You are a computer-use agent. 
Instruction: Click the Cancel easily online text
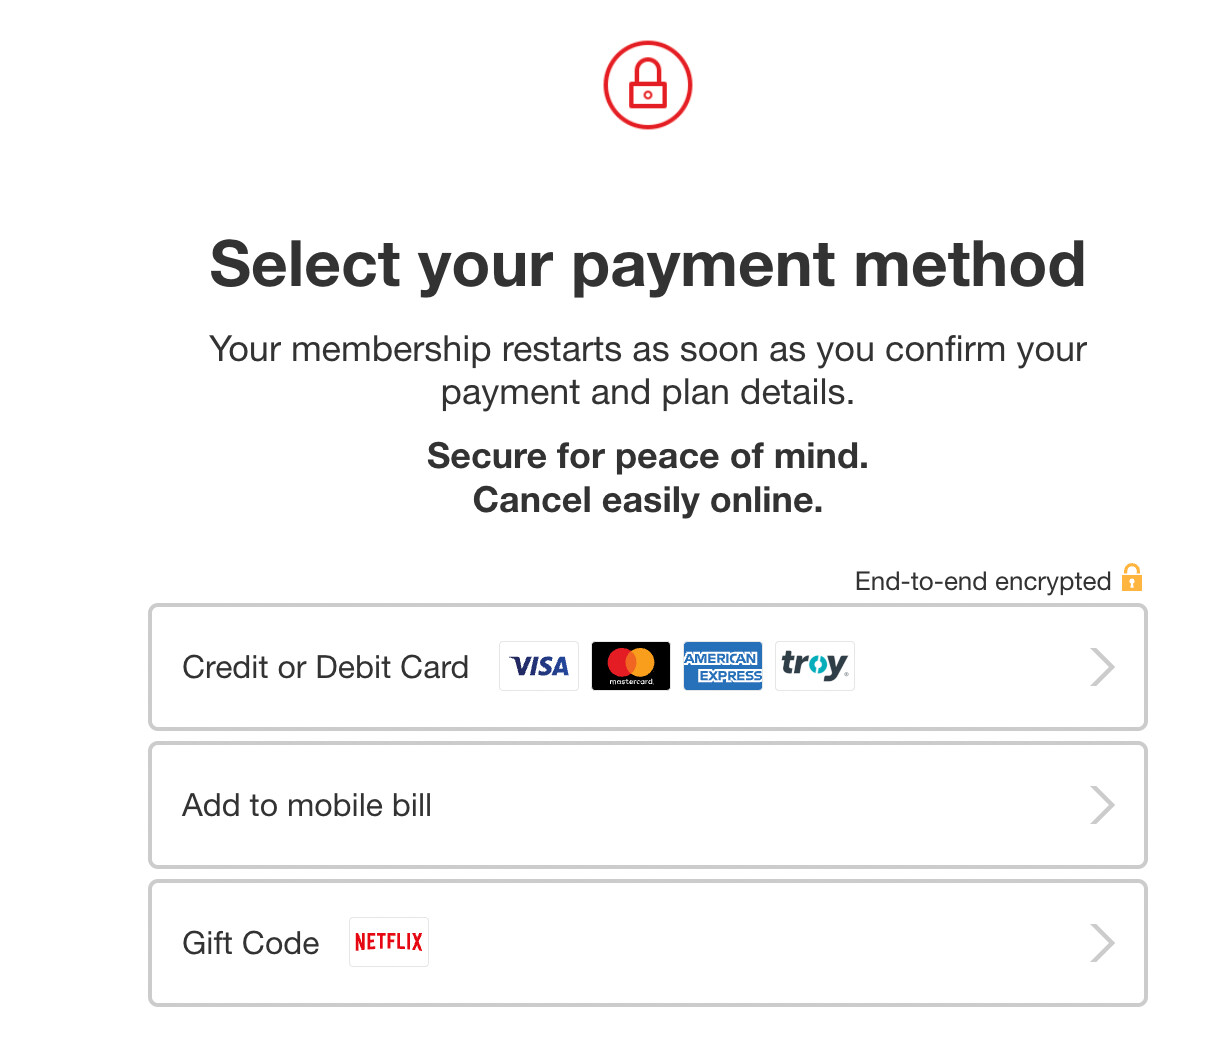tap(648, 500)
